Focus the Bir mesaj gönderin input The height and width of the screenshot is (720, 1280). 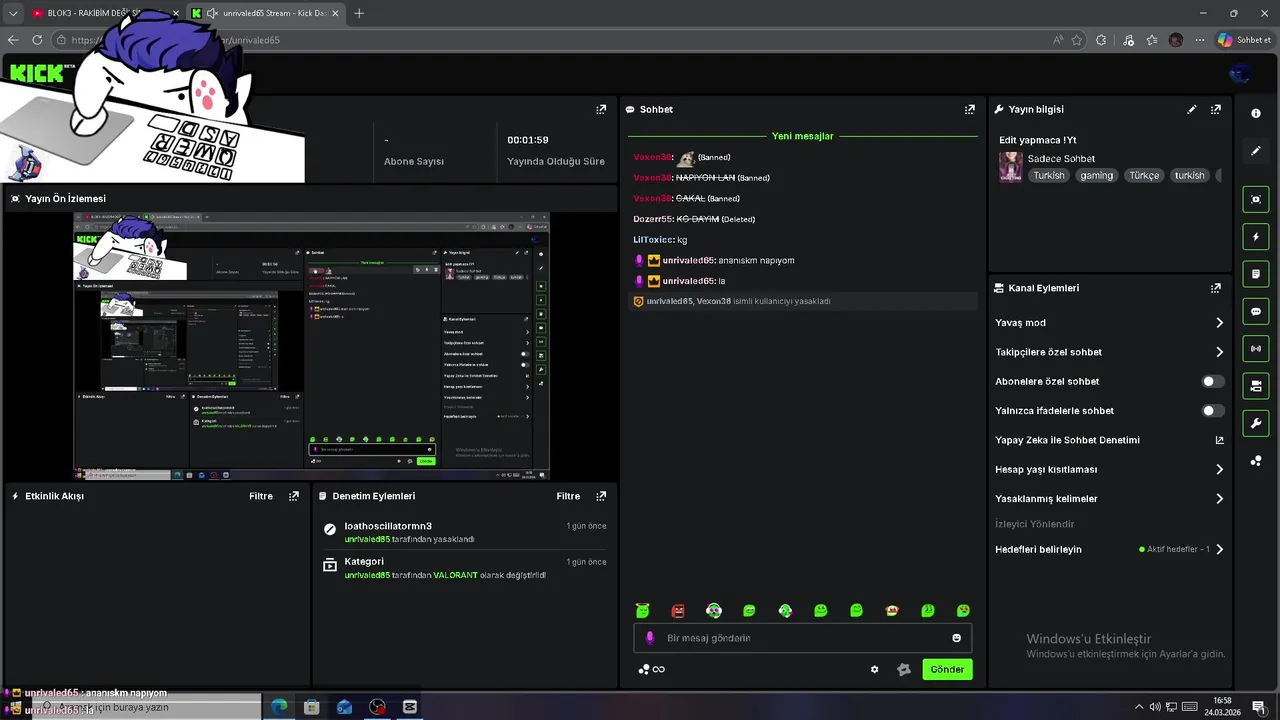(x=802, y=638)
